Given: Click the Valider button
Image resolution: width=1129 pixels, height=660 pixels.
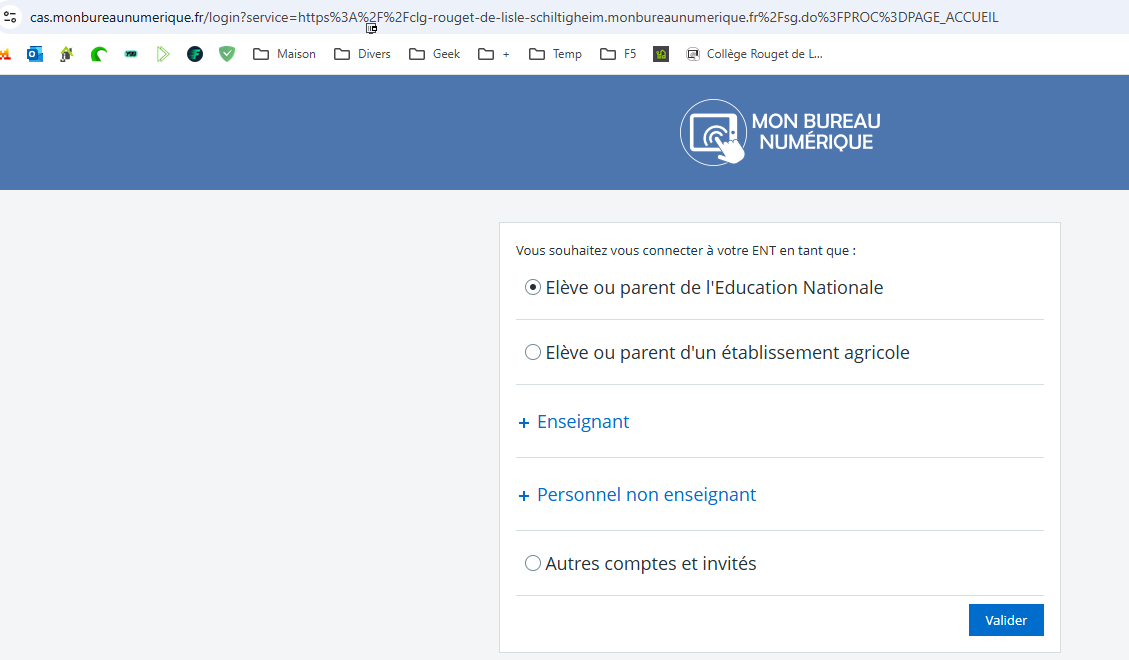Looking at the screenshot, I should tap(1006, 620).
